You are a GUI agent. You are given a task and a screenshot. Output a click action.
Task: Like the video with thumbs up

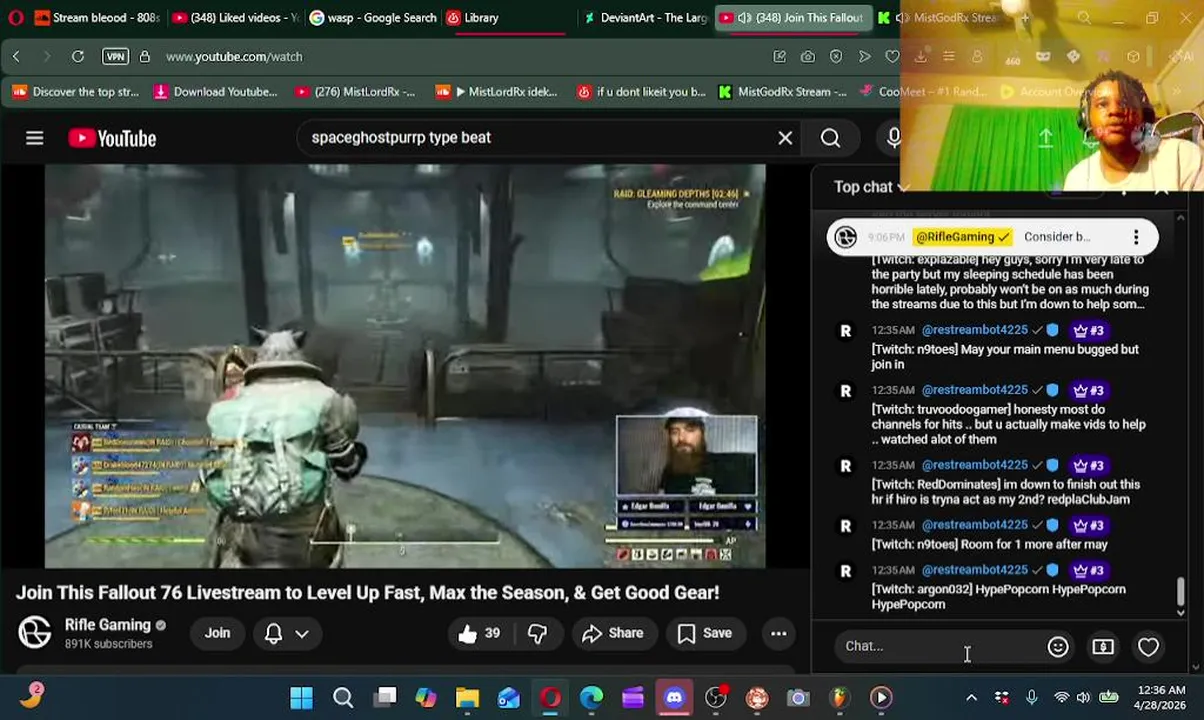click(478, 633)
